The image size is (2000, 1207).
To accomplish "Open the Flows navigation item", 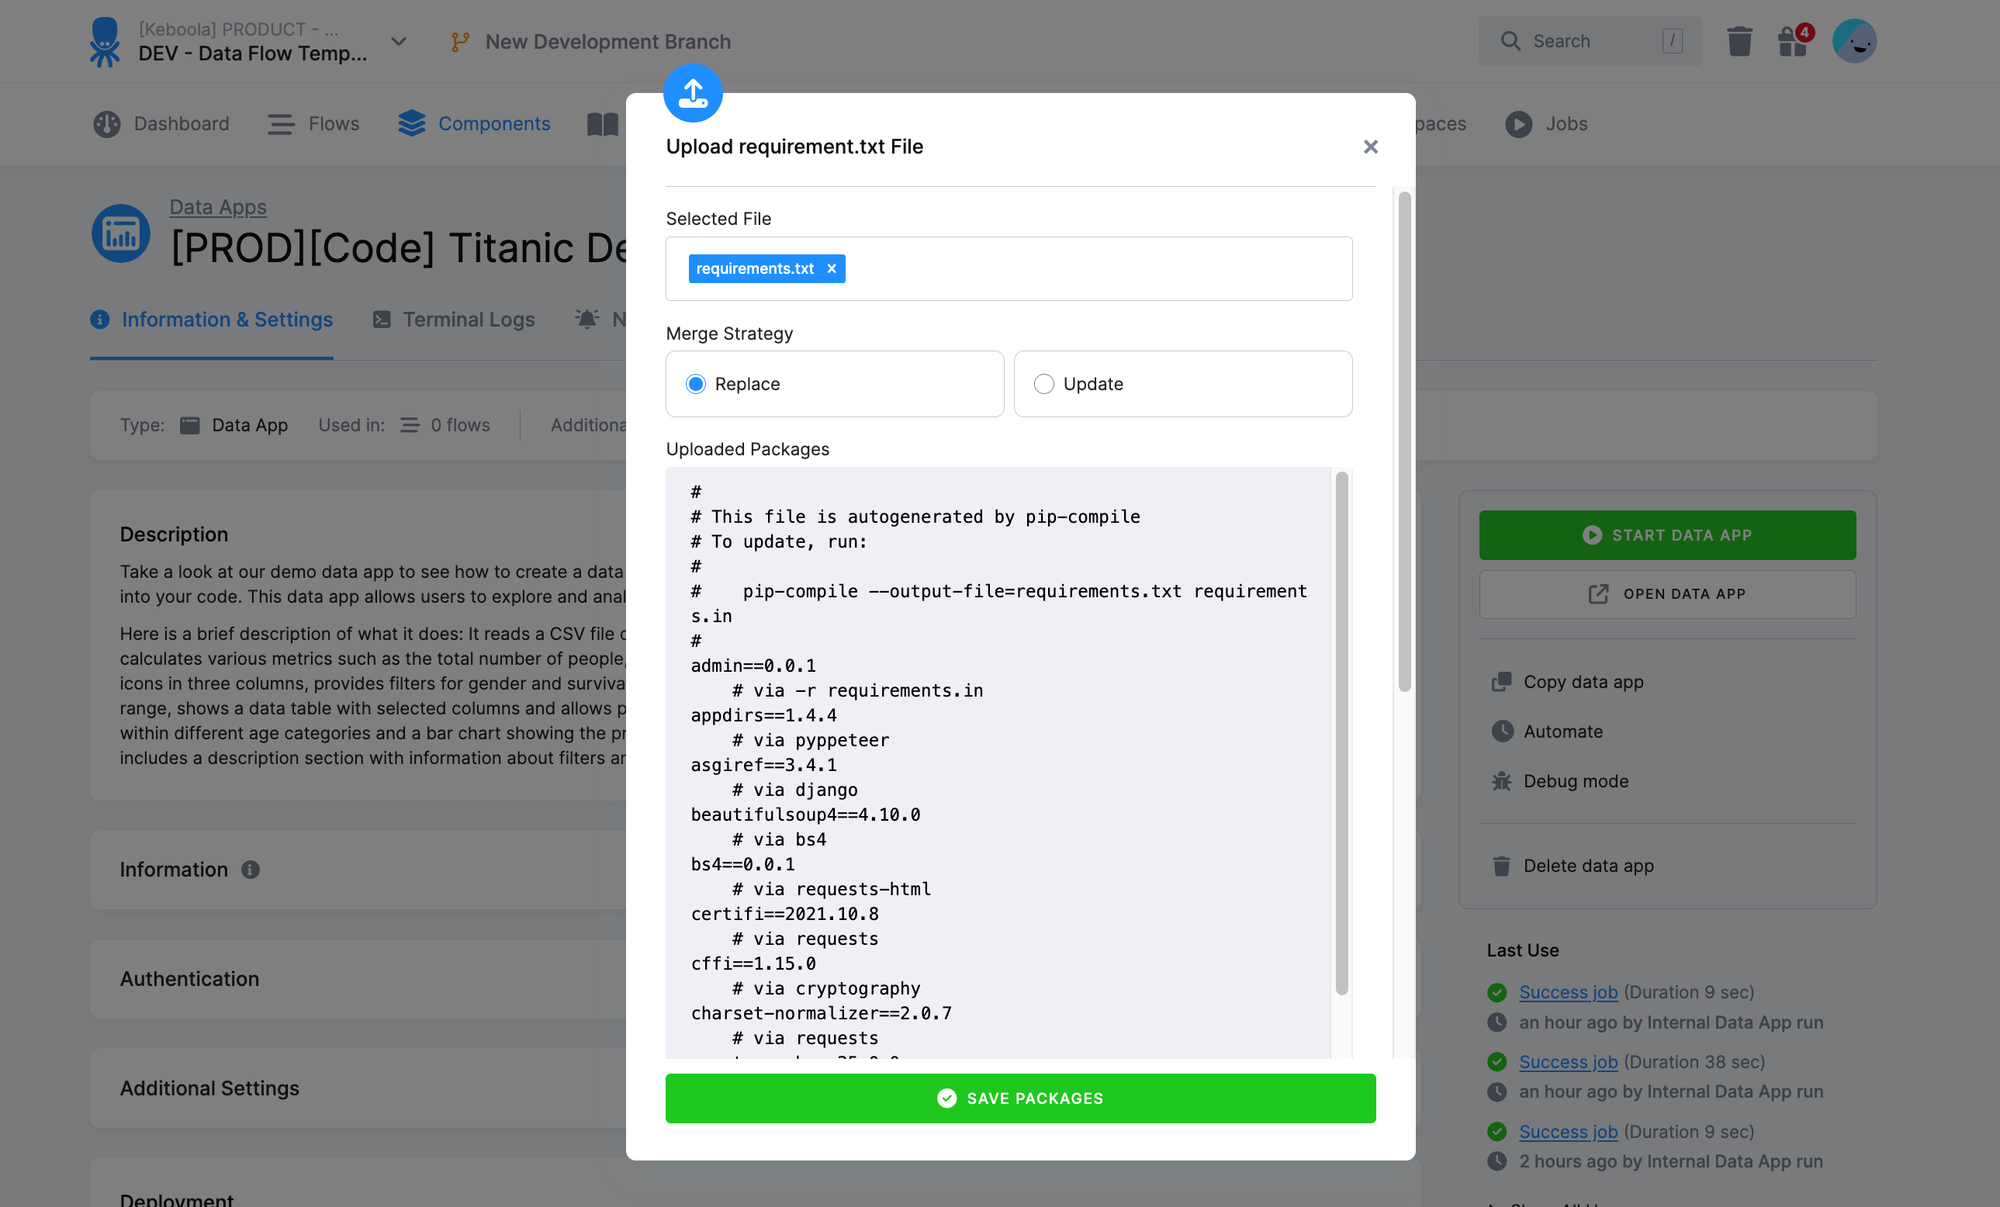I will (x=313, y=123).
